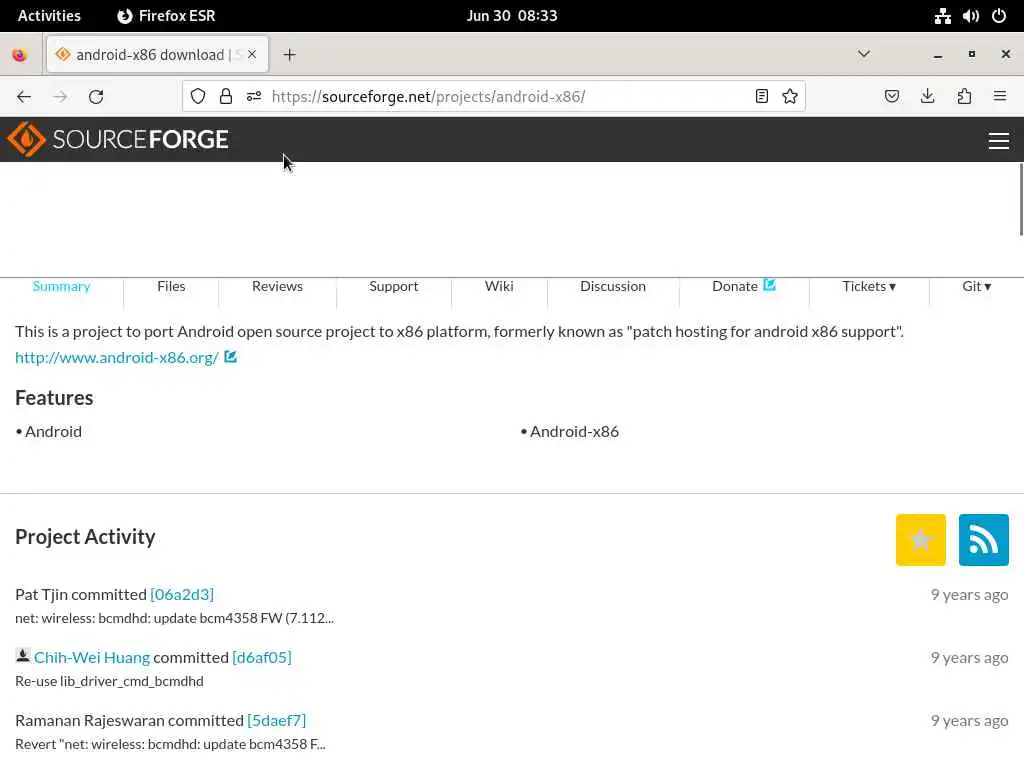Open commit link [5daef7]
The width and height of the screenshot is (1024, 768).
click(276, 720)
